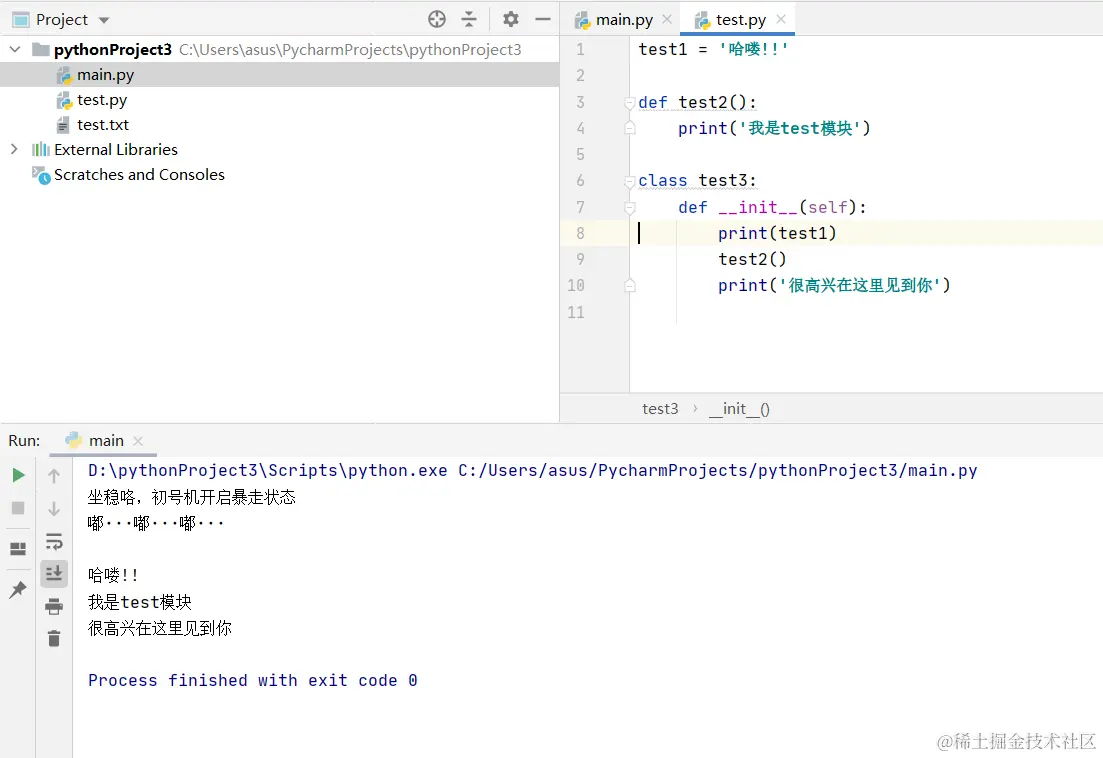Close the main.py editor tab
The width and height of the screenshot is (1103, 758).
tap(667, 19)
